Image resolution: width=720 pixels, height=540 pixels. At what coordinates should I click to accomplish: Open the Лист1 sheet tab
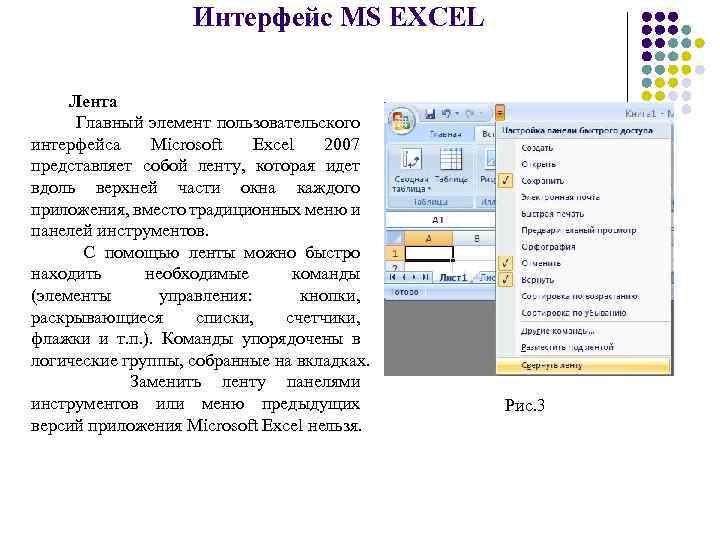(x=453, y=277)
